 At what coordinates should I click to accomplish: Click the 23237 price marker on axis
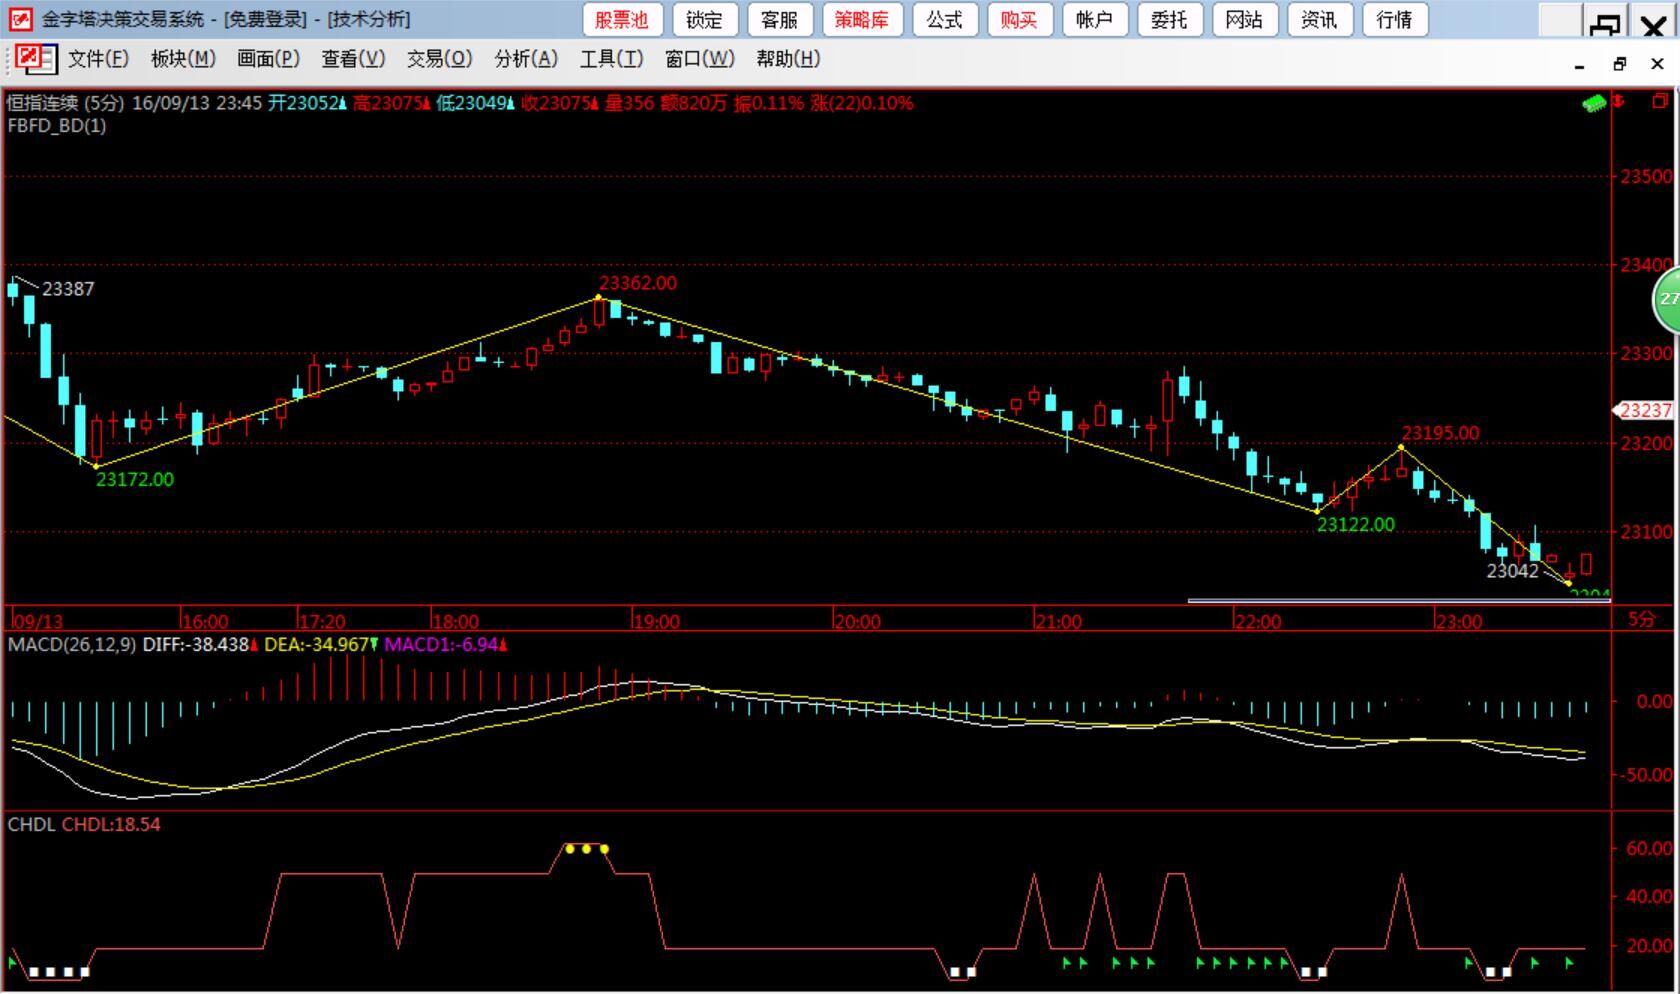coord(1645,410)
